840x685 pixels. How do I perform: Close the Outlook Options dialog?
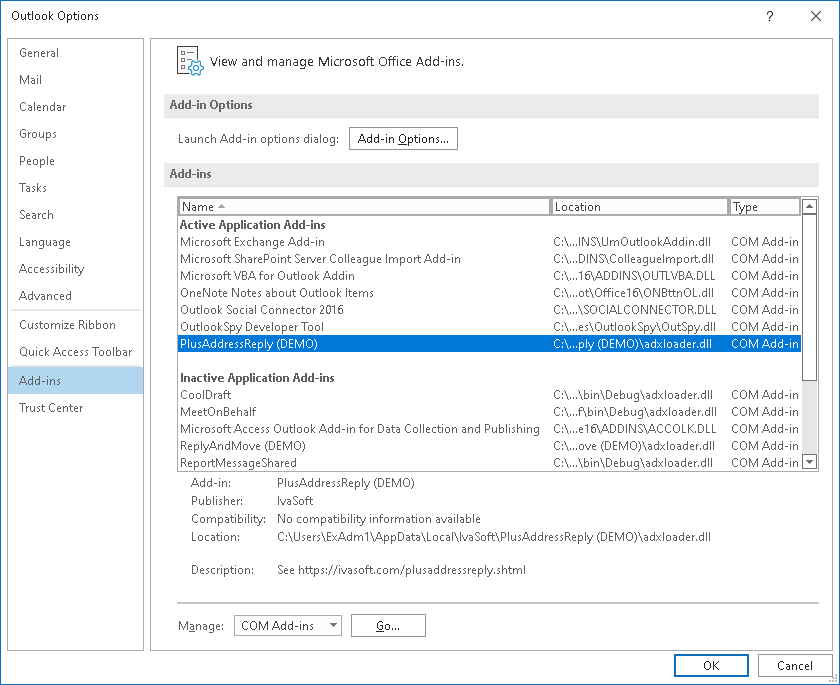[x=816, y=16]
